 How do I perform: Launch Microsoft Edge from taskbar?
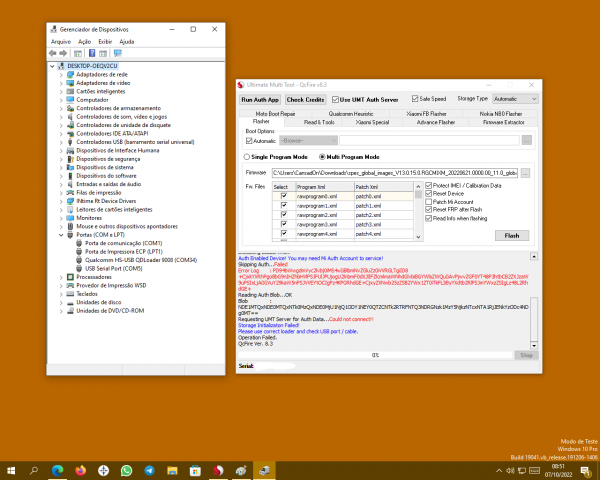57,470
